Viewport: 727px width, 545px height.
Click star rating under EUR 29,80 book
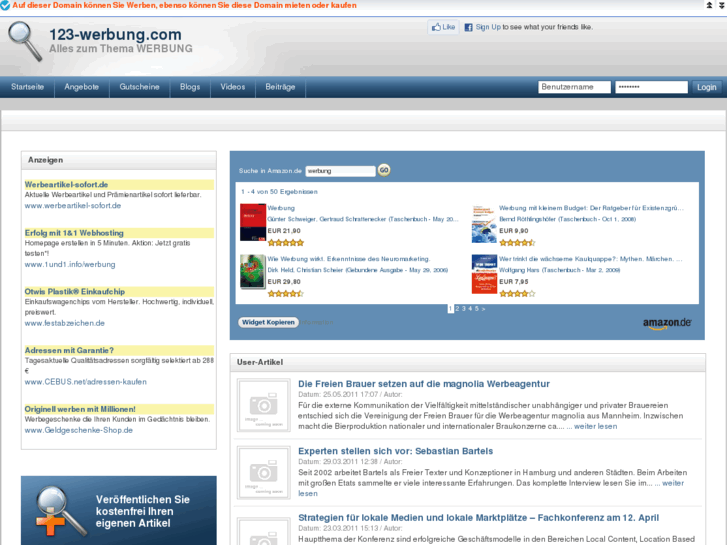point(286,294)
